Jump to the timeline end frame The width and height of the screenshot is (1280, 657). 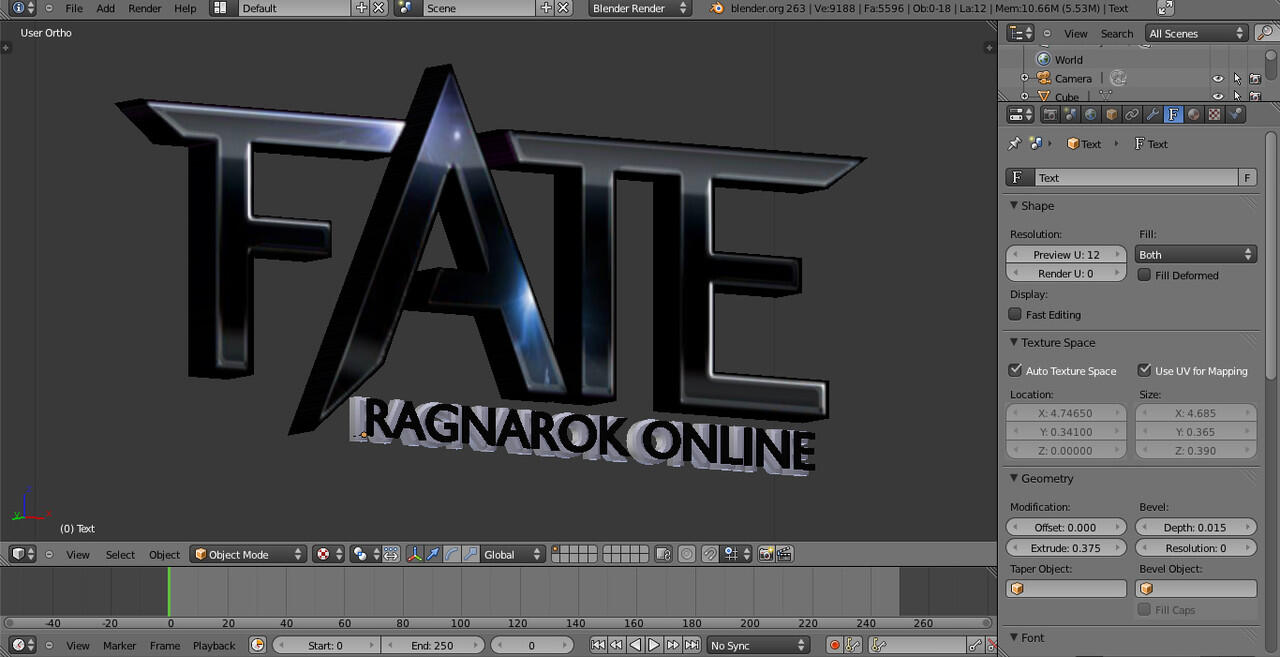(x=692, y=645)
